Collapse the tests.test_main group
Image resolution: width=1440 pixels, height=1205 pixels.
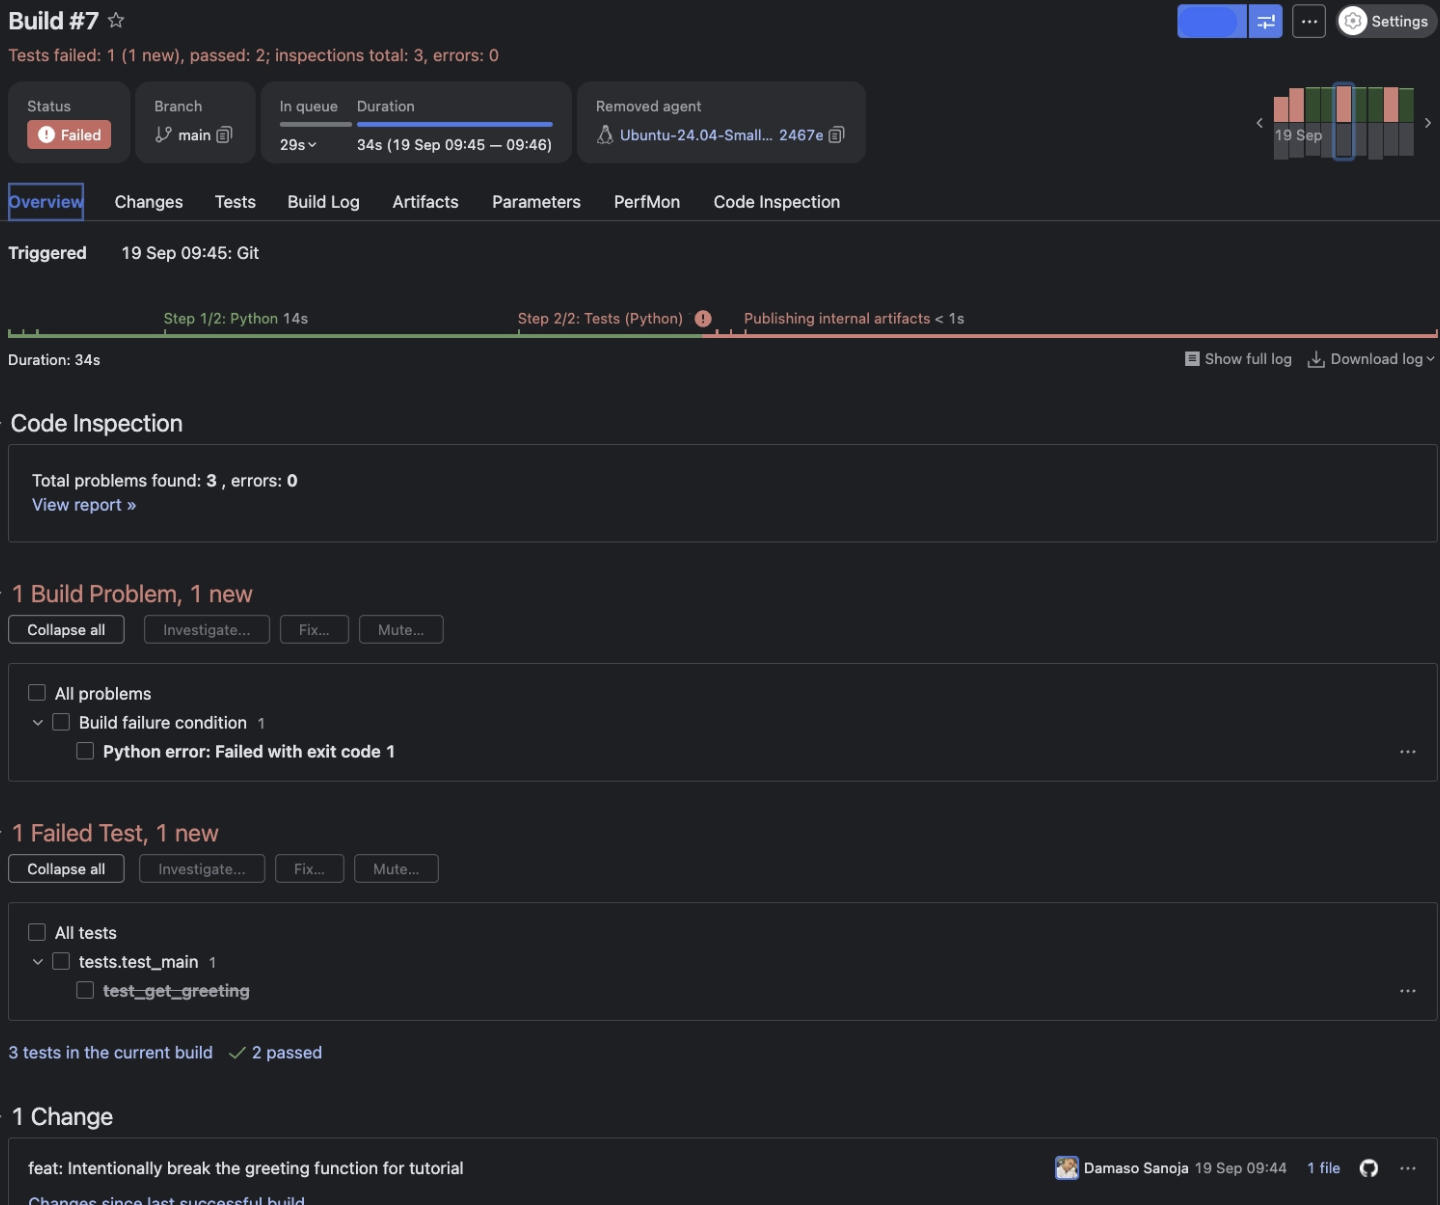[38, 961]
